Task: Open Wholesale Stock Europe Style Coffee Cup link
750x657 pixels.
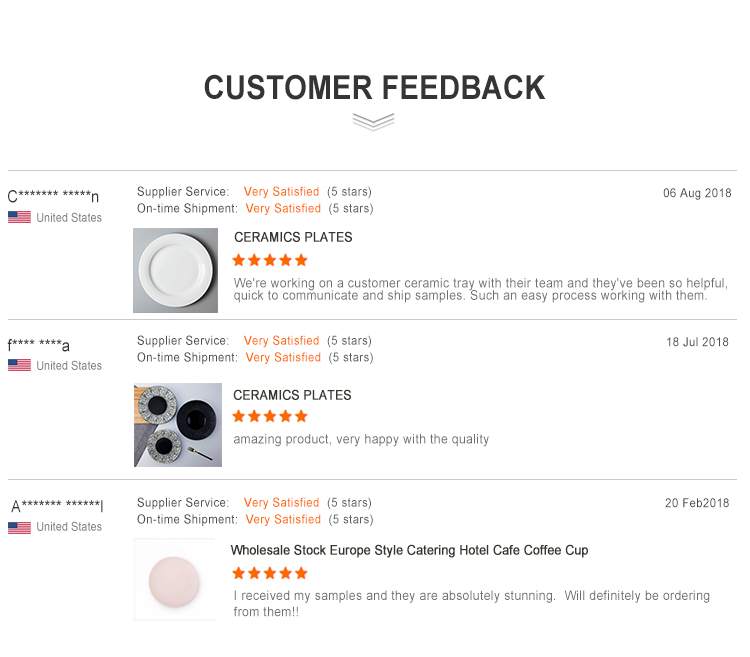Action: tap(409, 550)
